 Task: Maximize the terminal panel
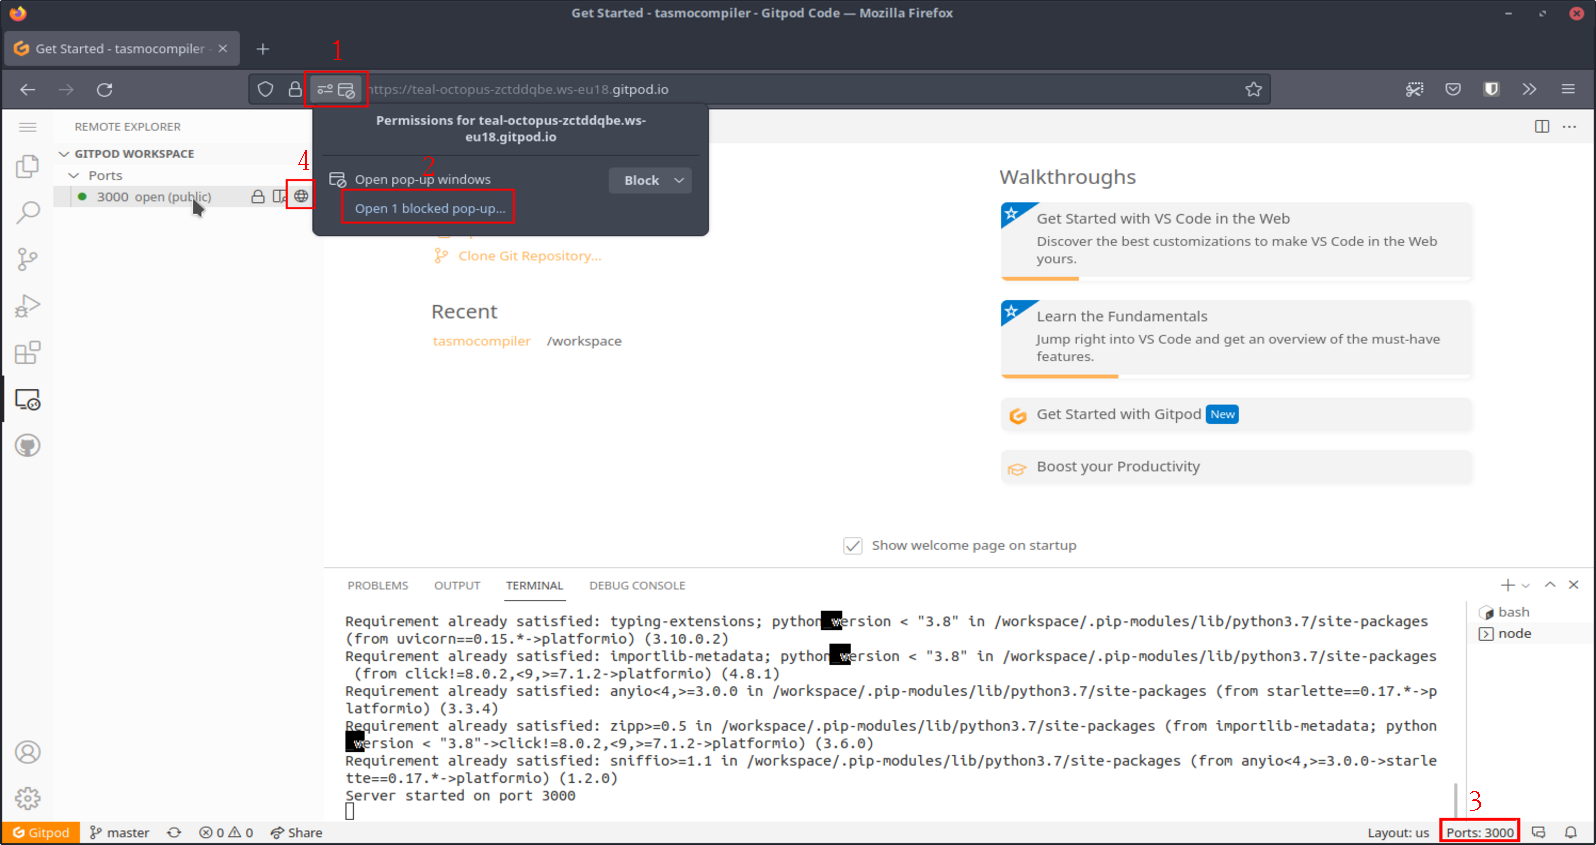click(x=1550, y=585)
